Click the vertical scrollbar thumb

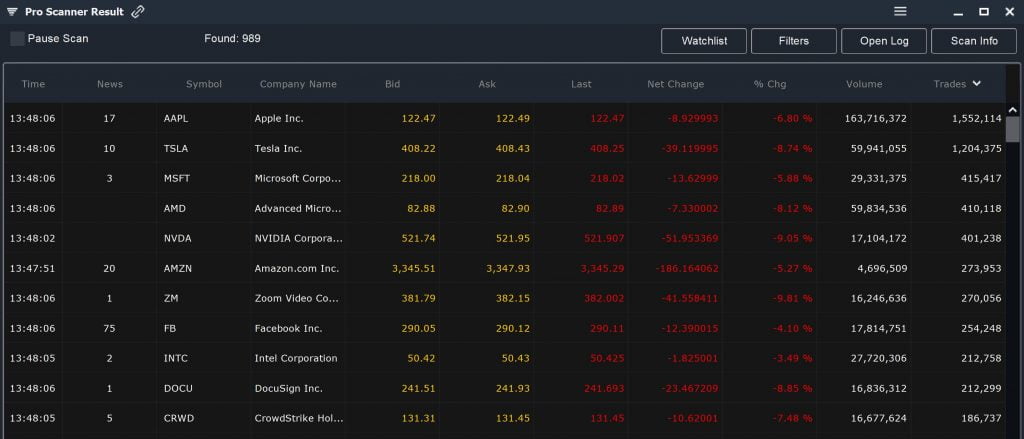1013,129
